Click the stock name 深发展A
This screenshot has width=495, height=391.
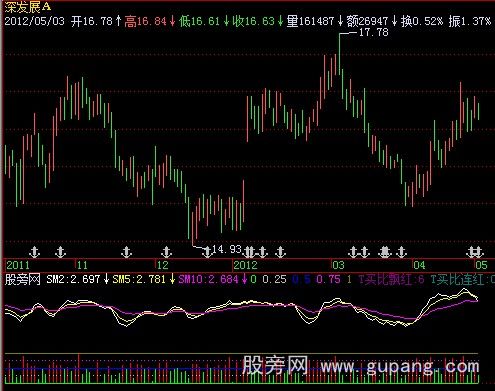pyautogui.click(x=28, y=6)
